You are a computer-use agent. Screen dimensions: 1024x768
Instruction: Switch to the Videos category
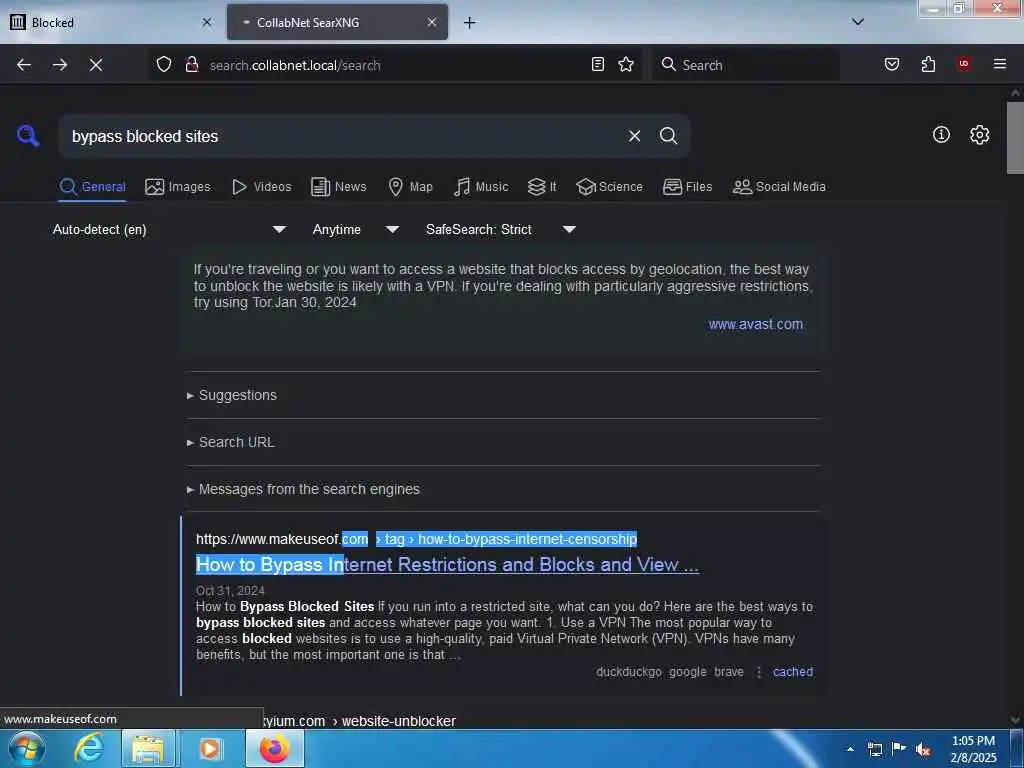pos(261,187)
